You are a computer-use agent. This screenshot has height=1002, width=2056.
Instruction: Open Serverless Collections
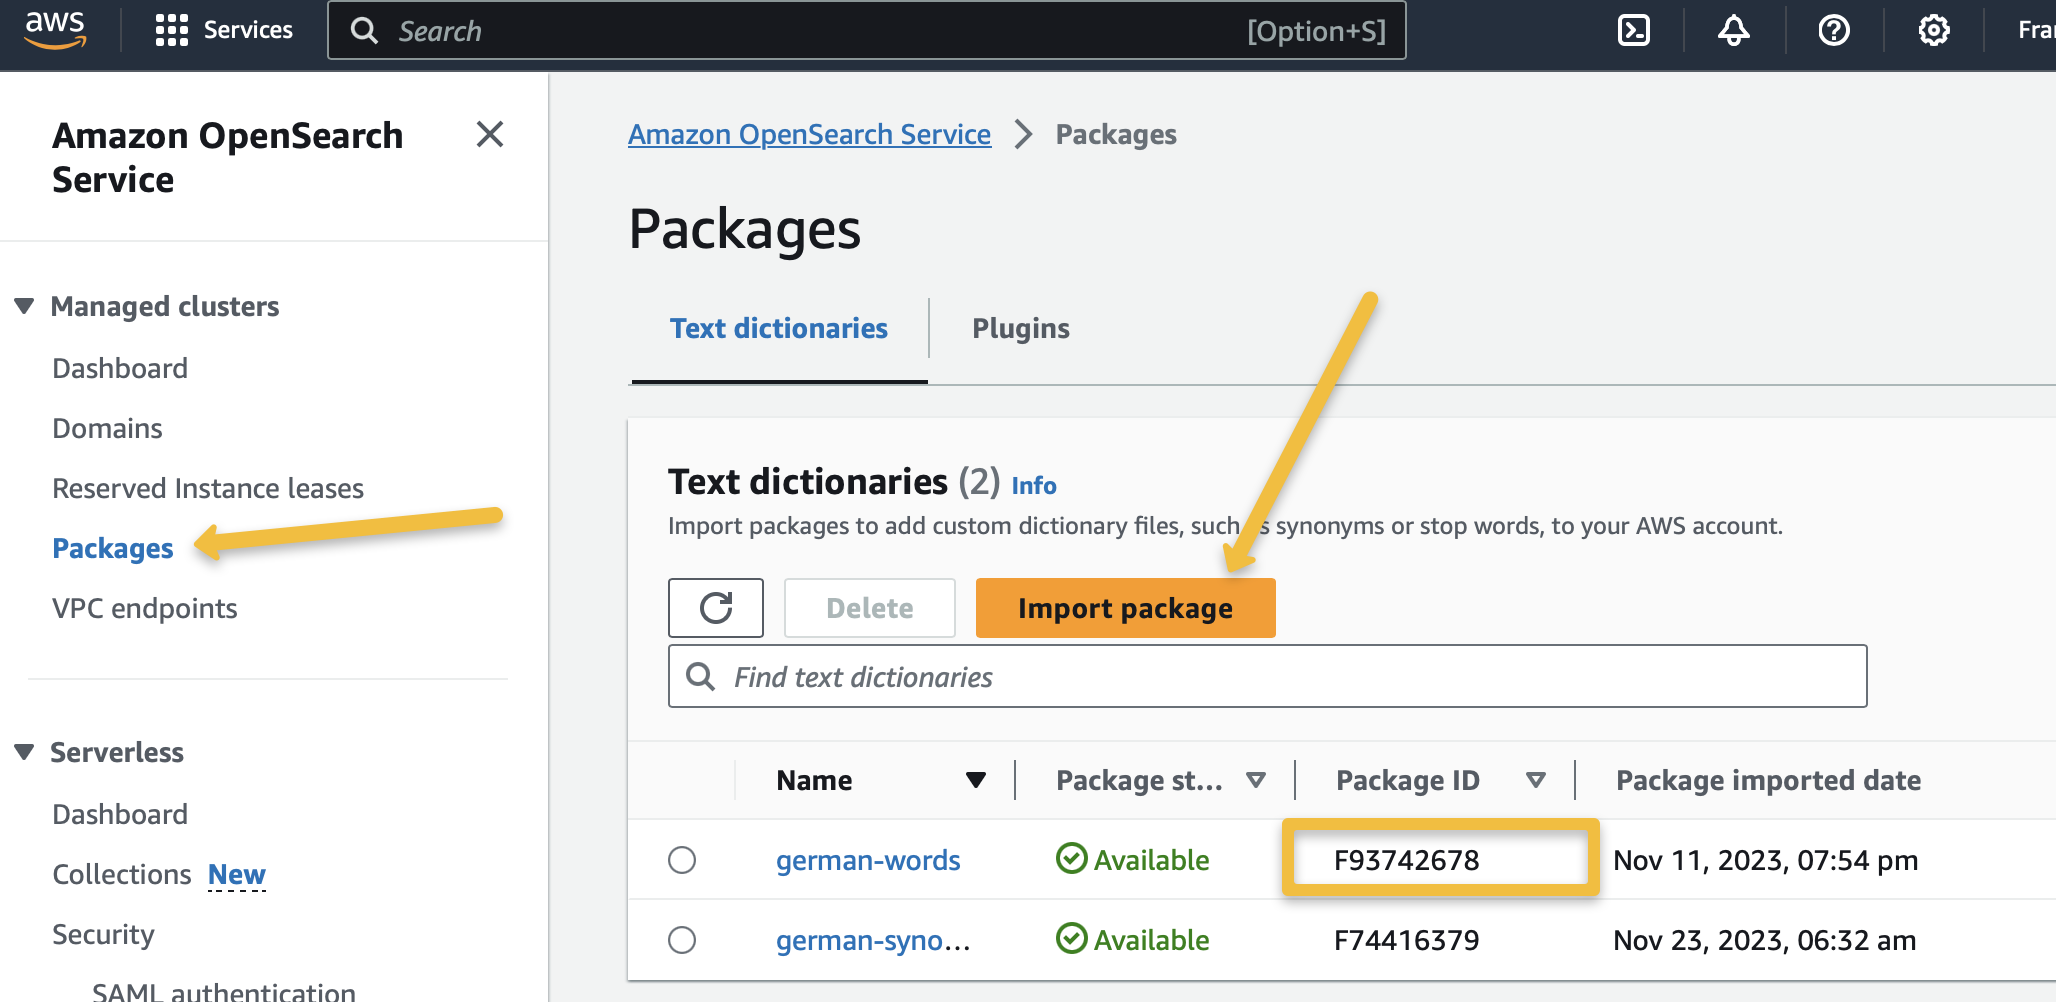122,874
